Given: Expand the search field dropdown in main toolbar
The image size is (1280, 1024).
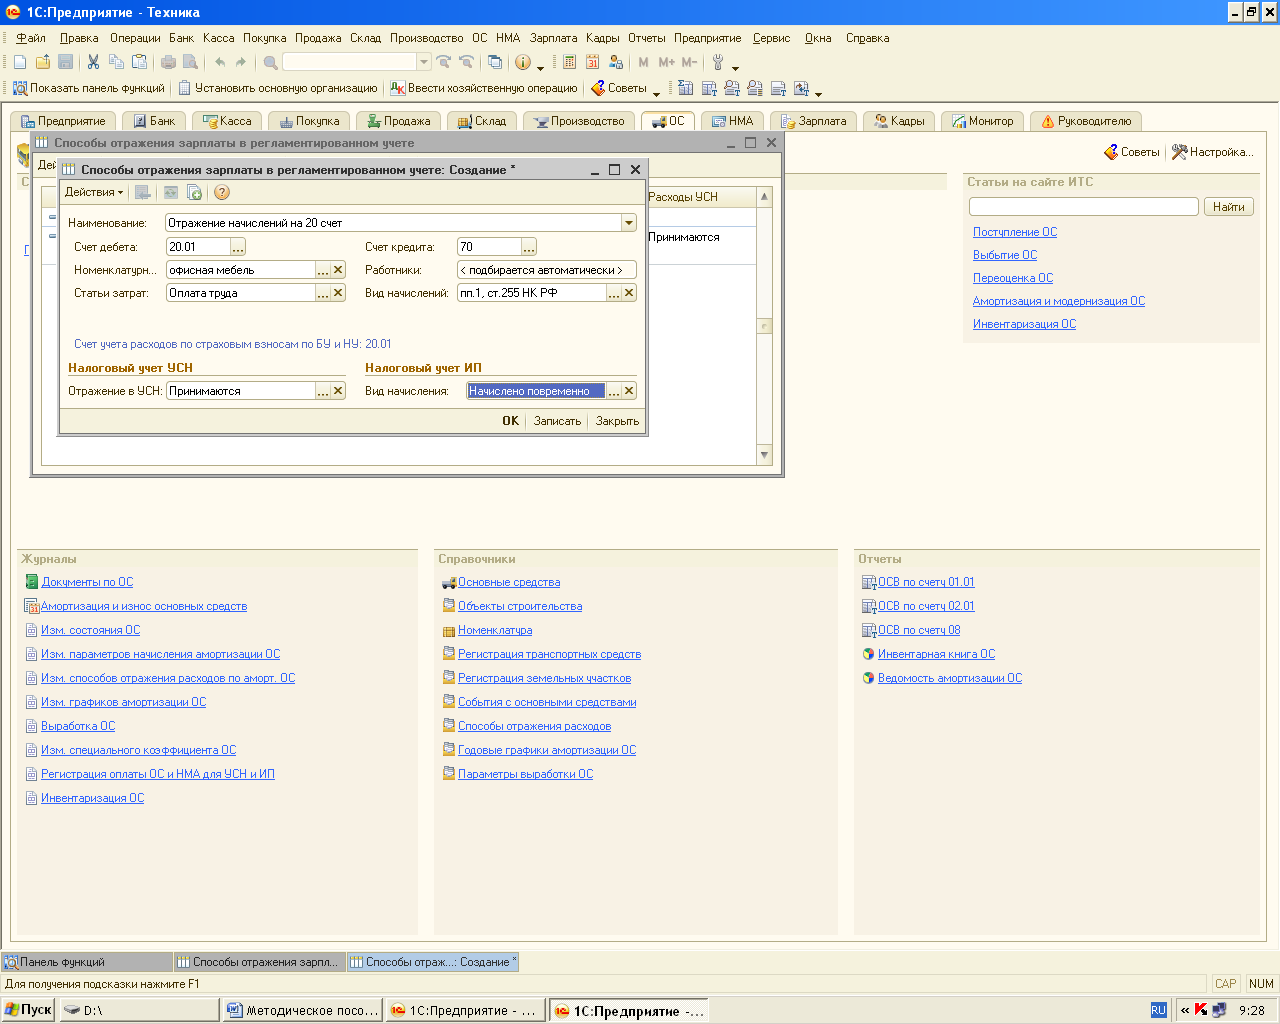Looking at the screenshot, I should pyautogui.click(x=424, y=62).
